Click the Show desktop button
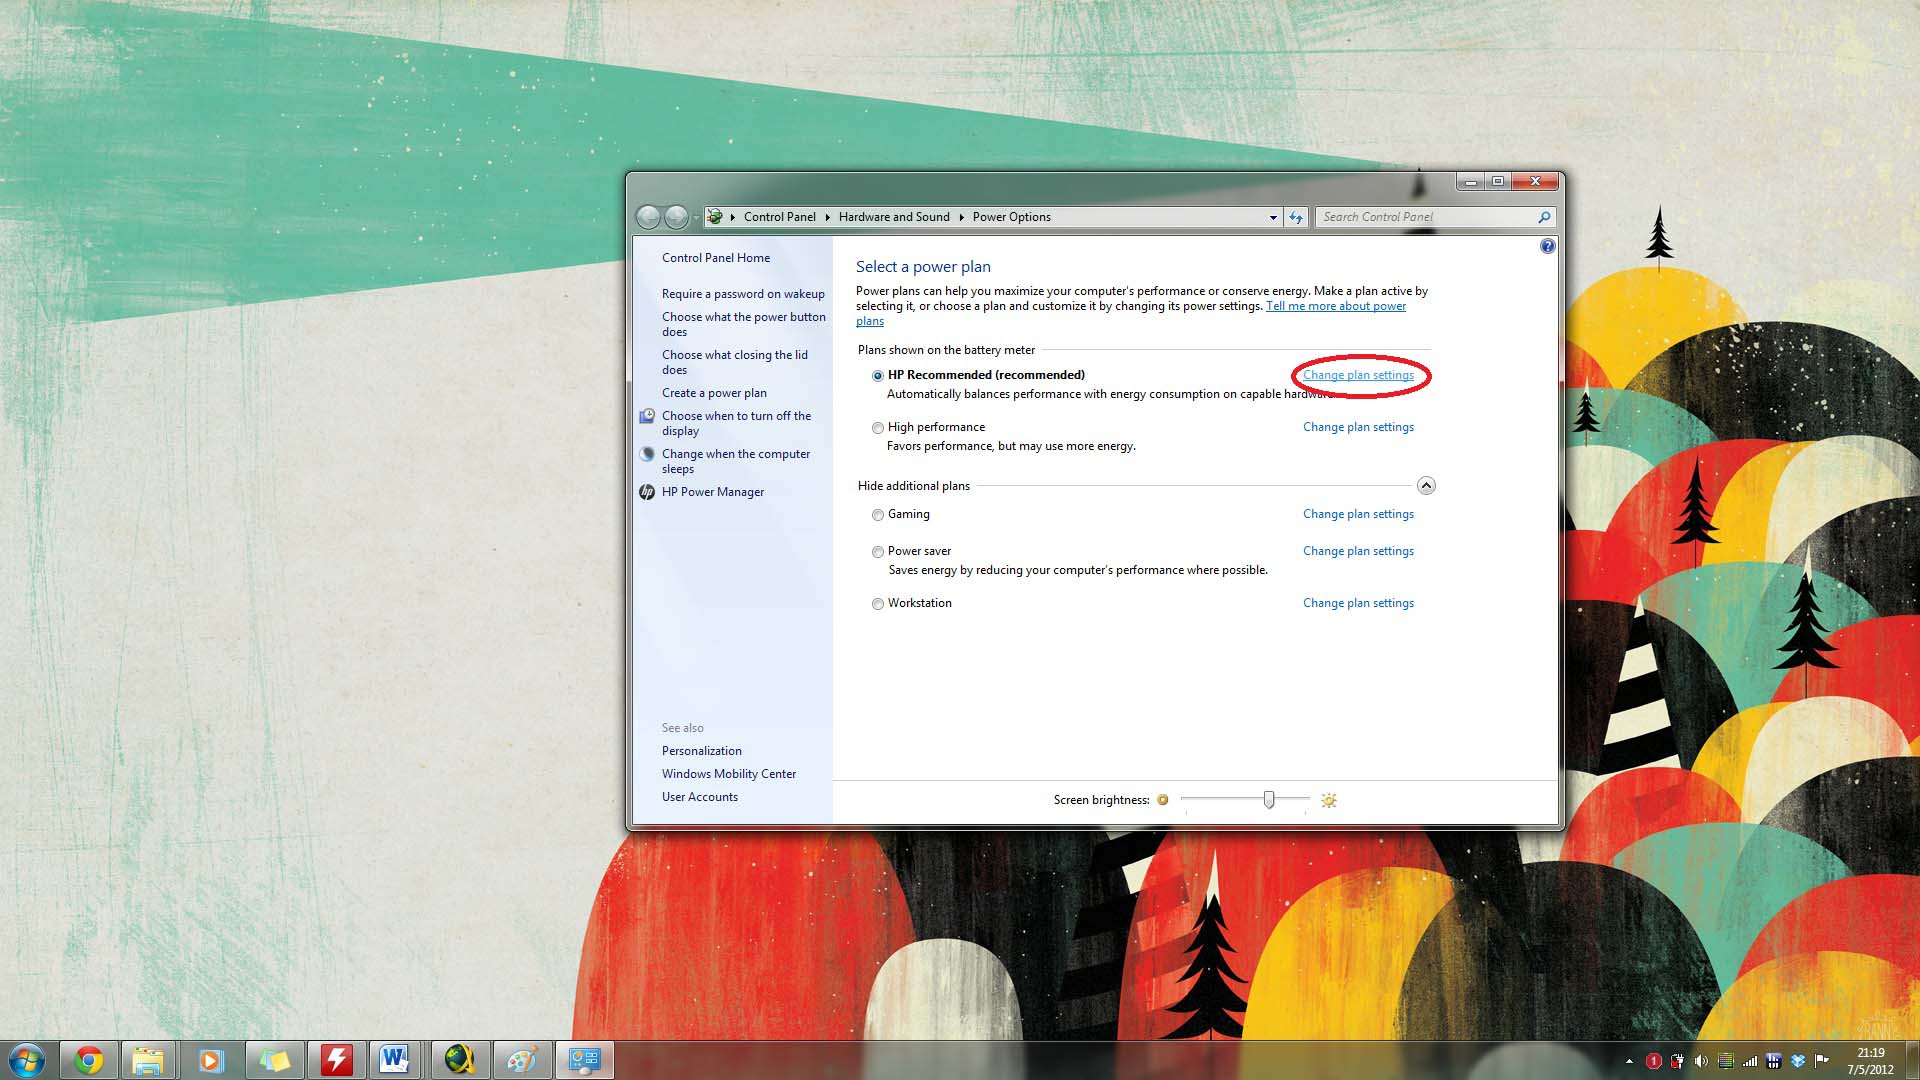The image size is (1920, 1080). (1912, 1061)
